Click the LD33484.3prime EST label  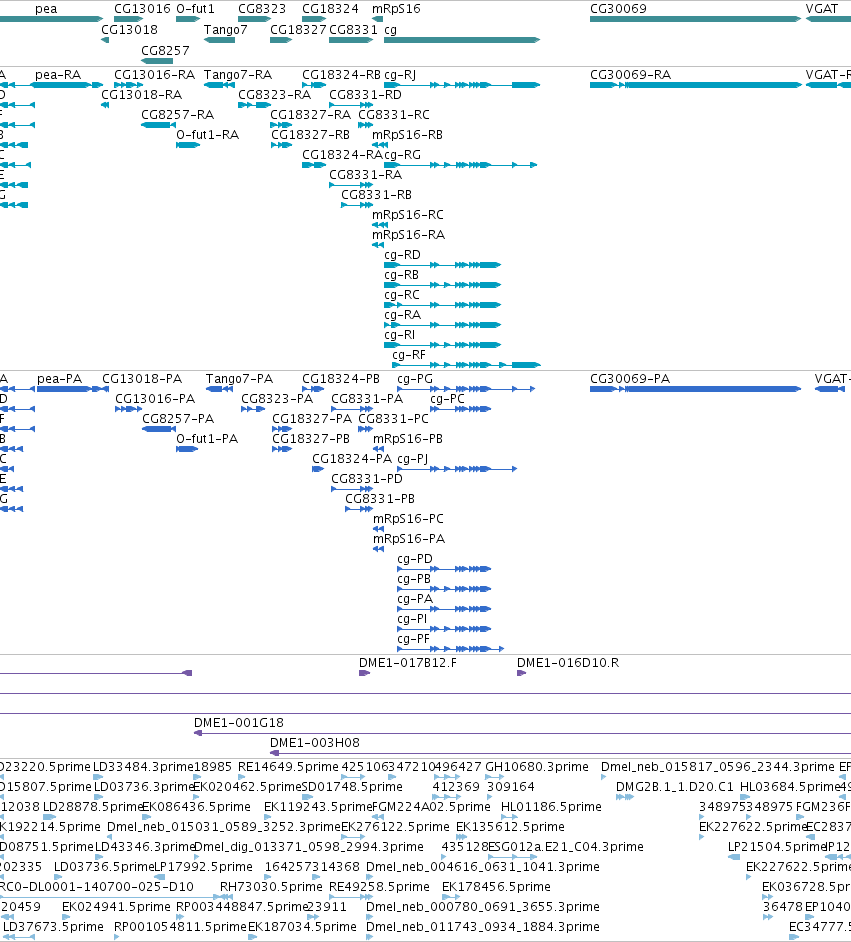tap(143, 767)
